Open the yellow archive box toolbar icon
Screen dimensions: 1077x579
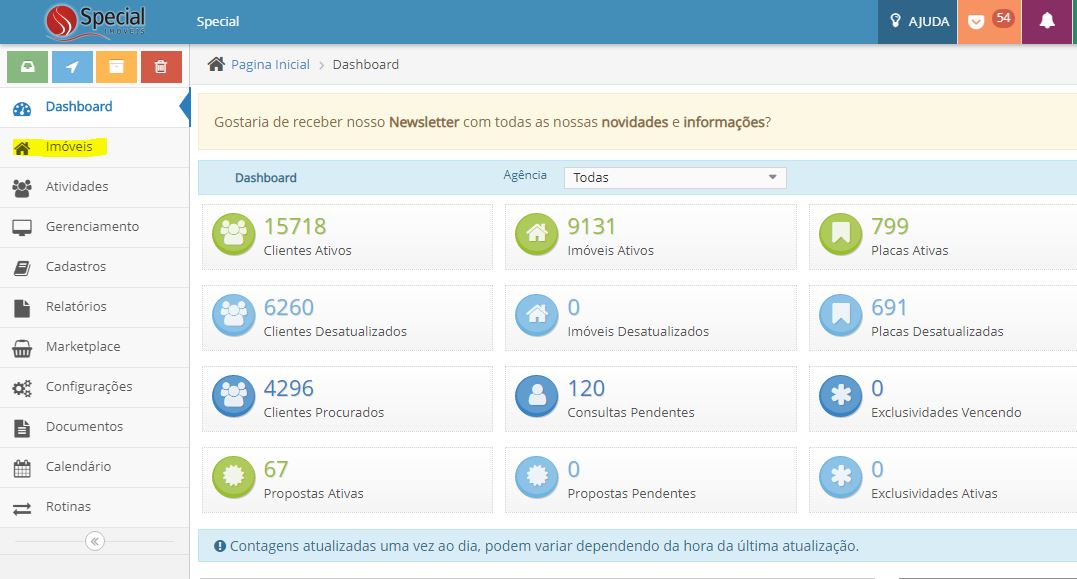(x=116, y=66)
